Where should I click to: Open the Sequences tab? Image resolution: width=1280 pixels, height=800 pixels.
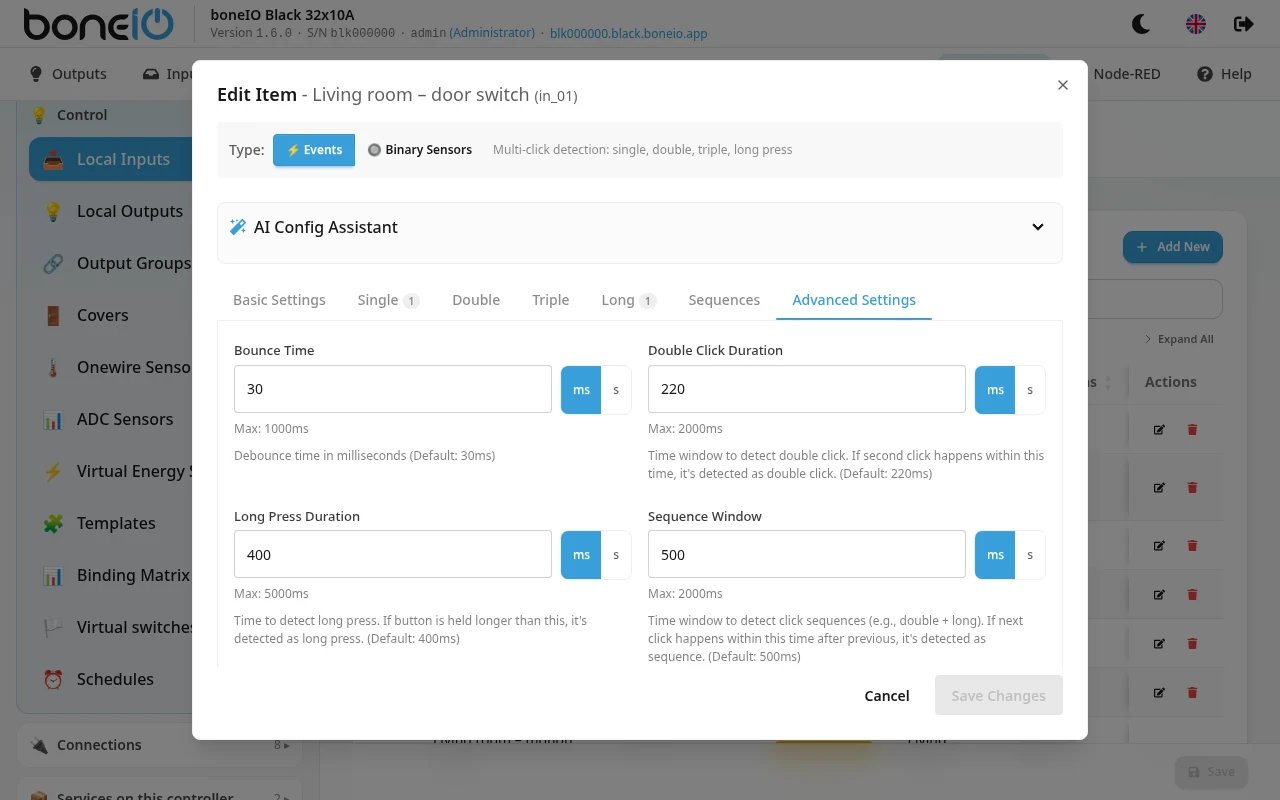[724, 300]
